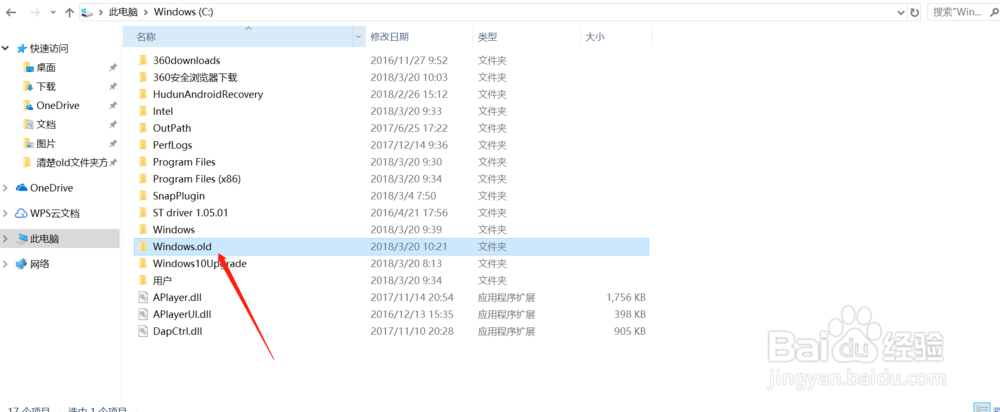Click 此电脑 in the address path
Screen dimensions: 1000x412
tap(124, 12)
